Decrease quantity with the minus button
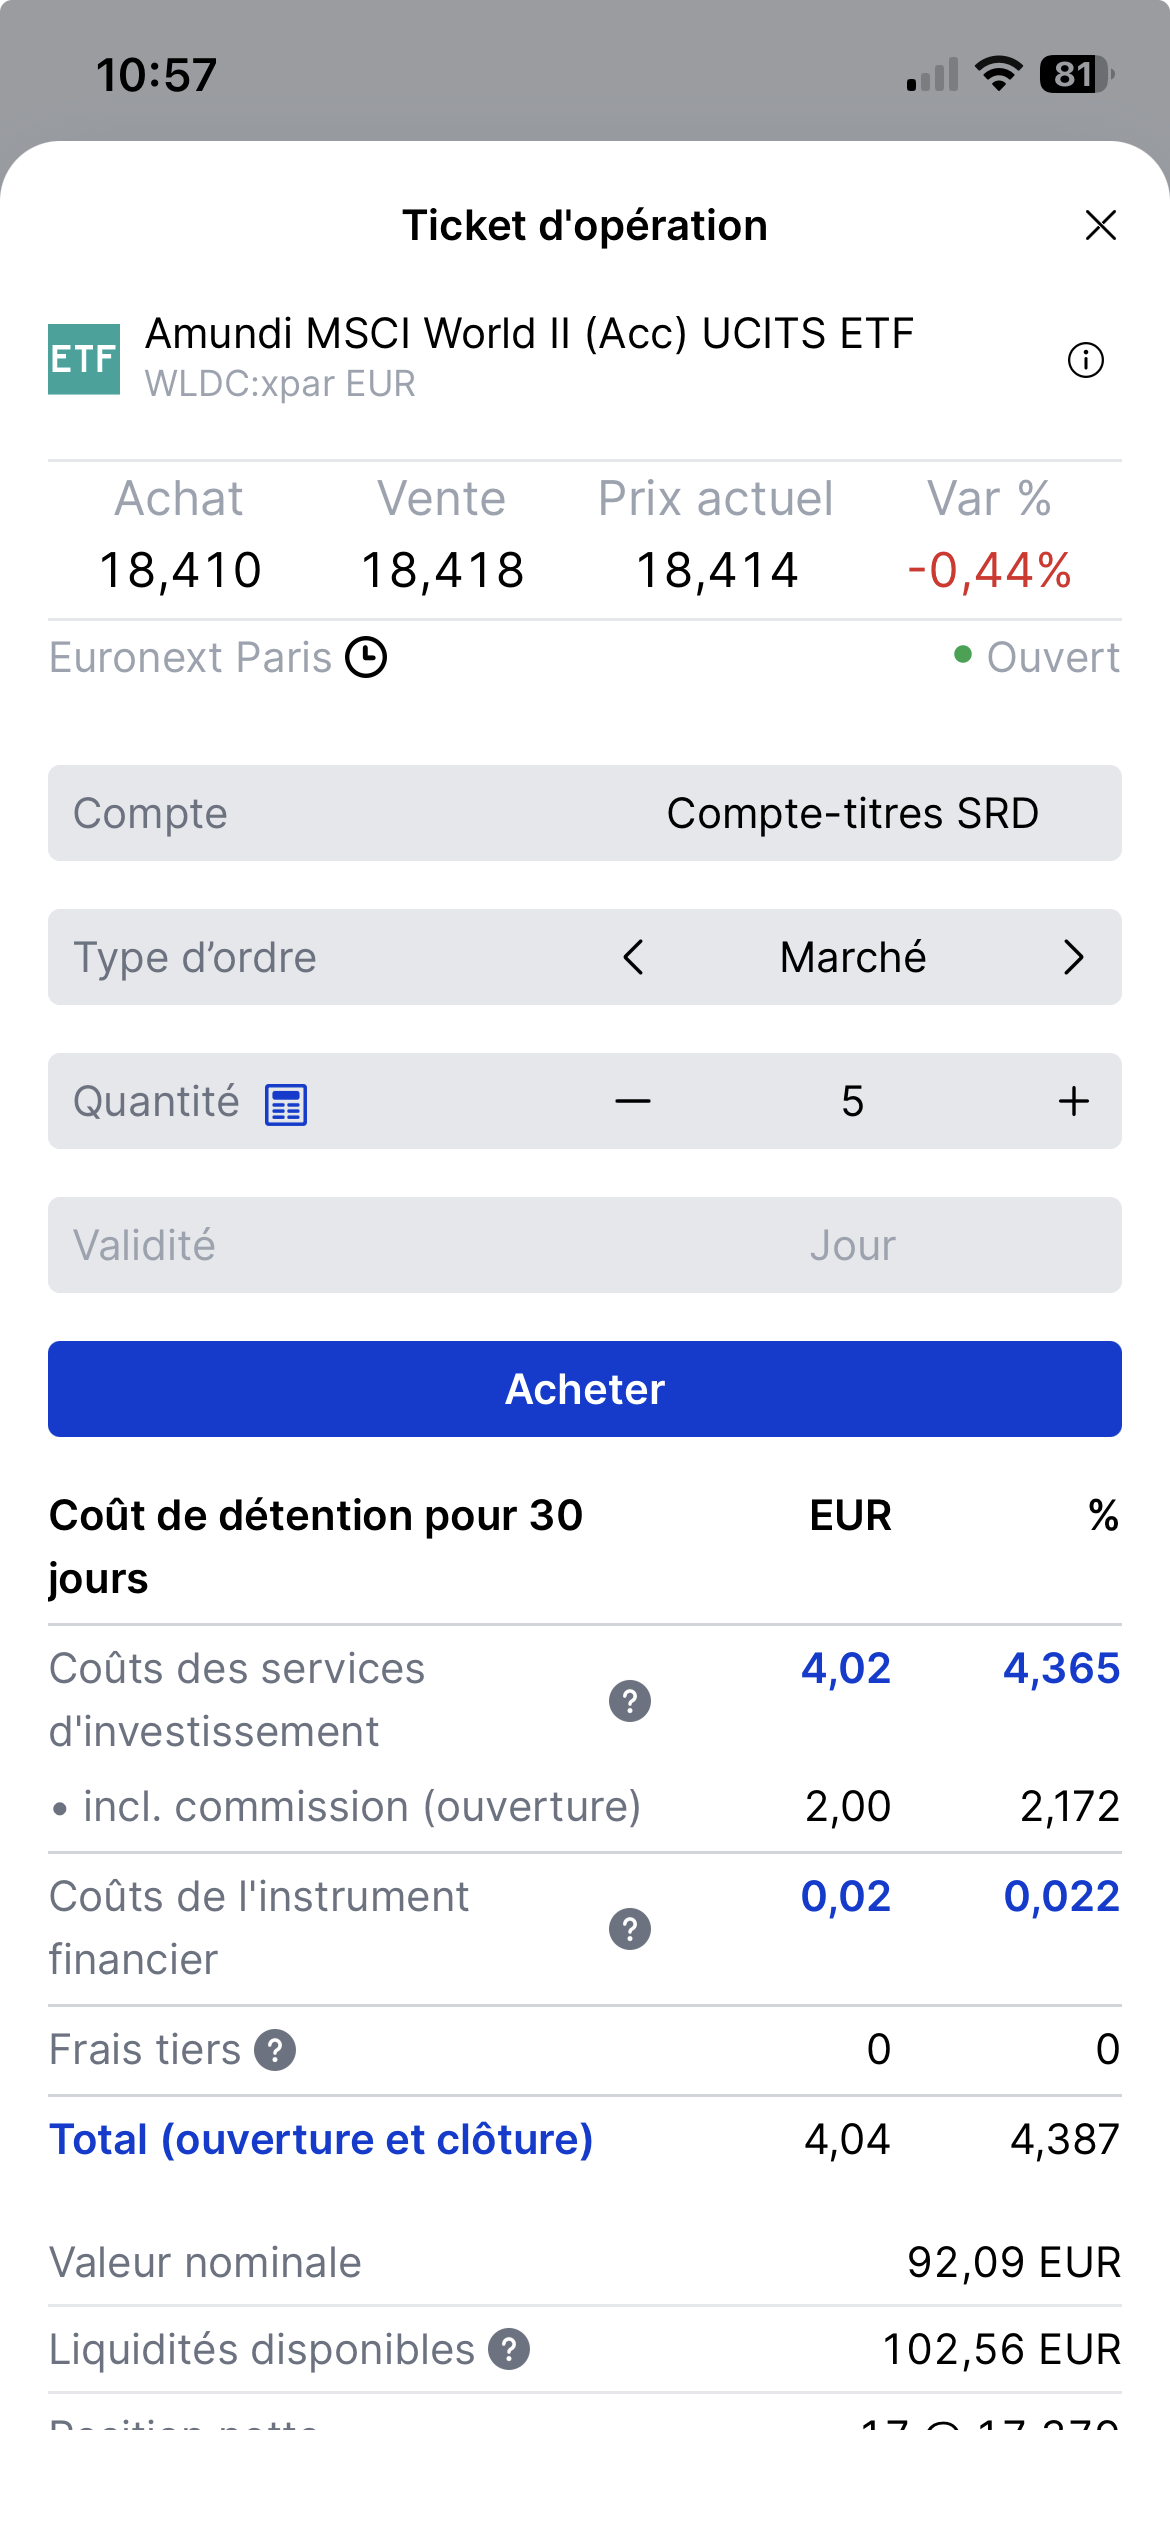 click(x=633, y=1101)
